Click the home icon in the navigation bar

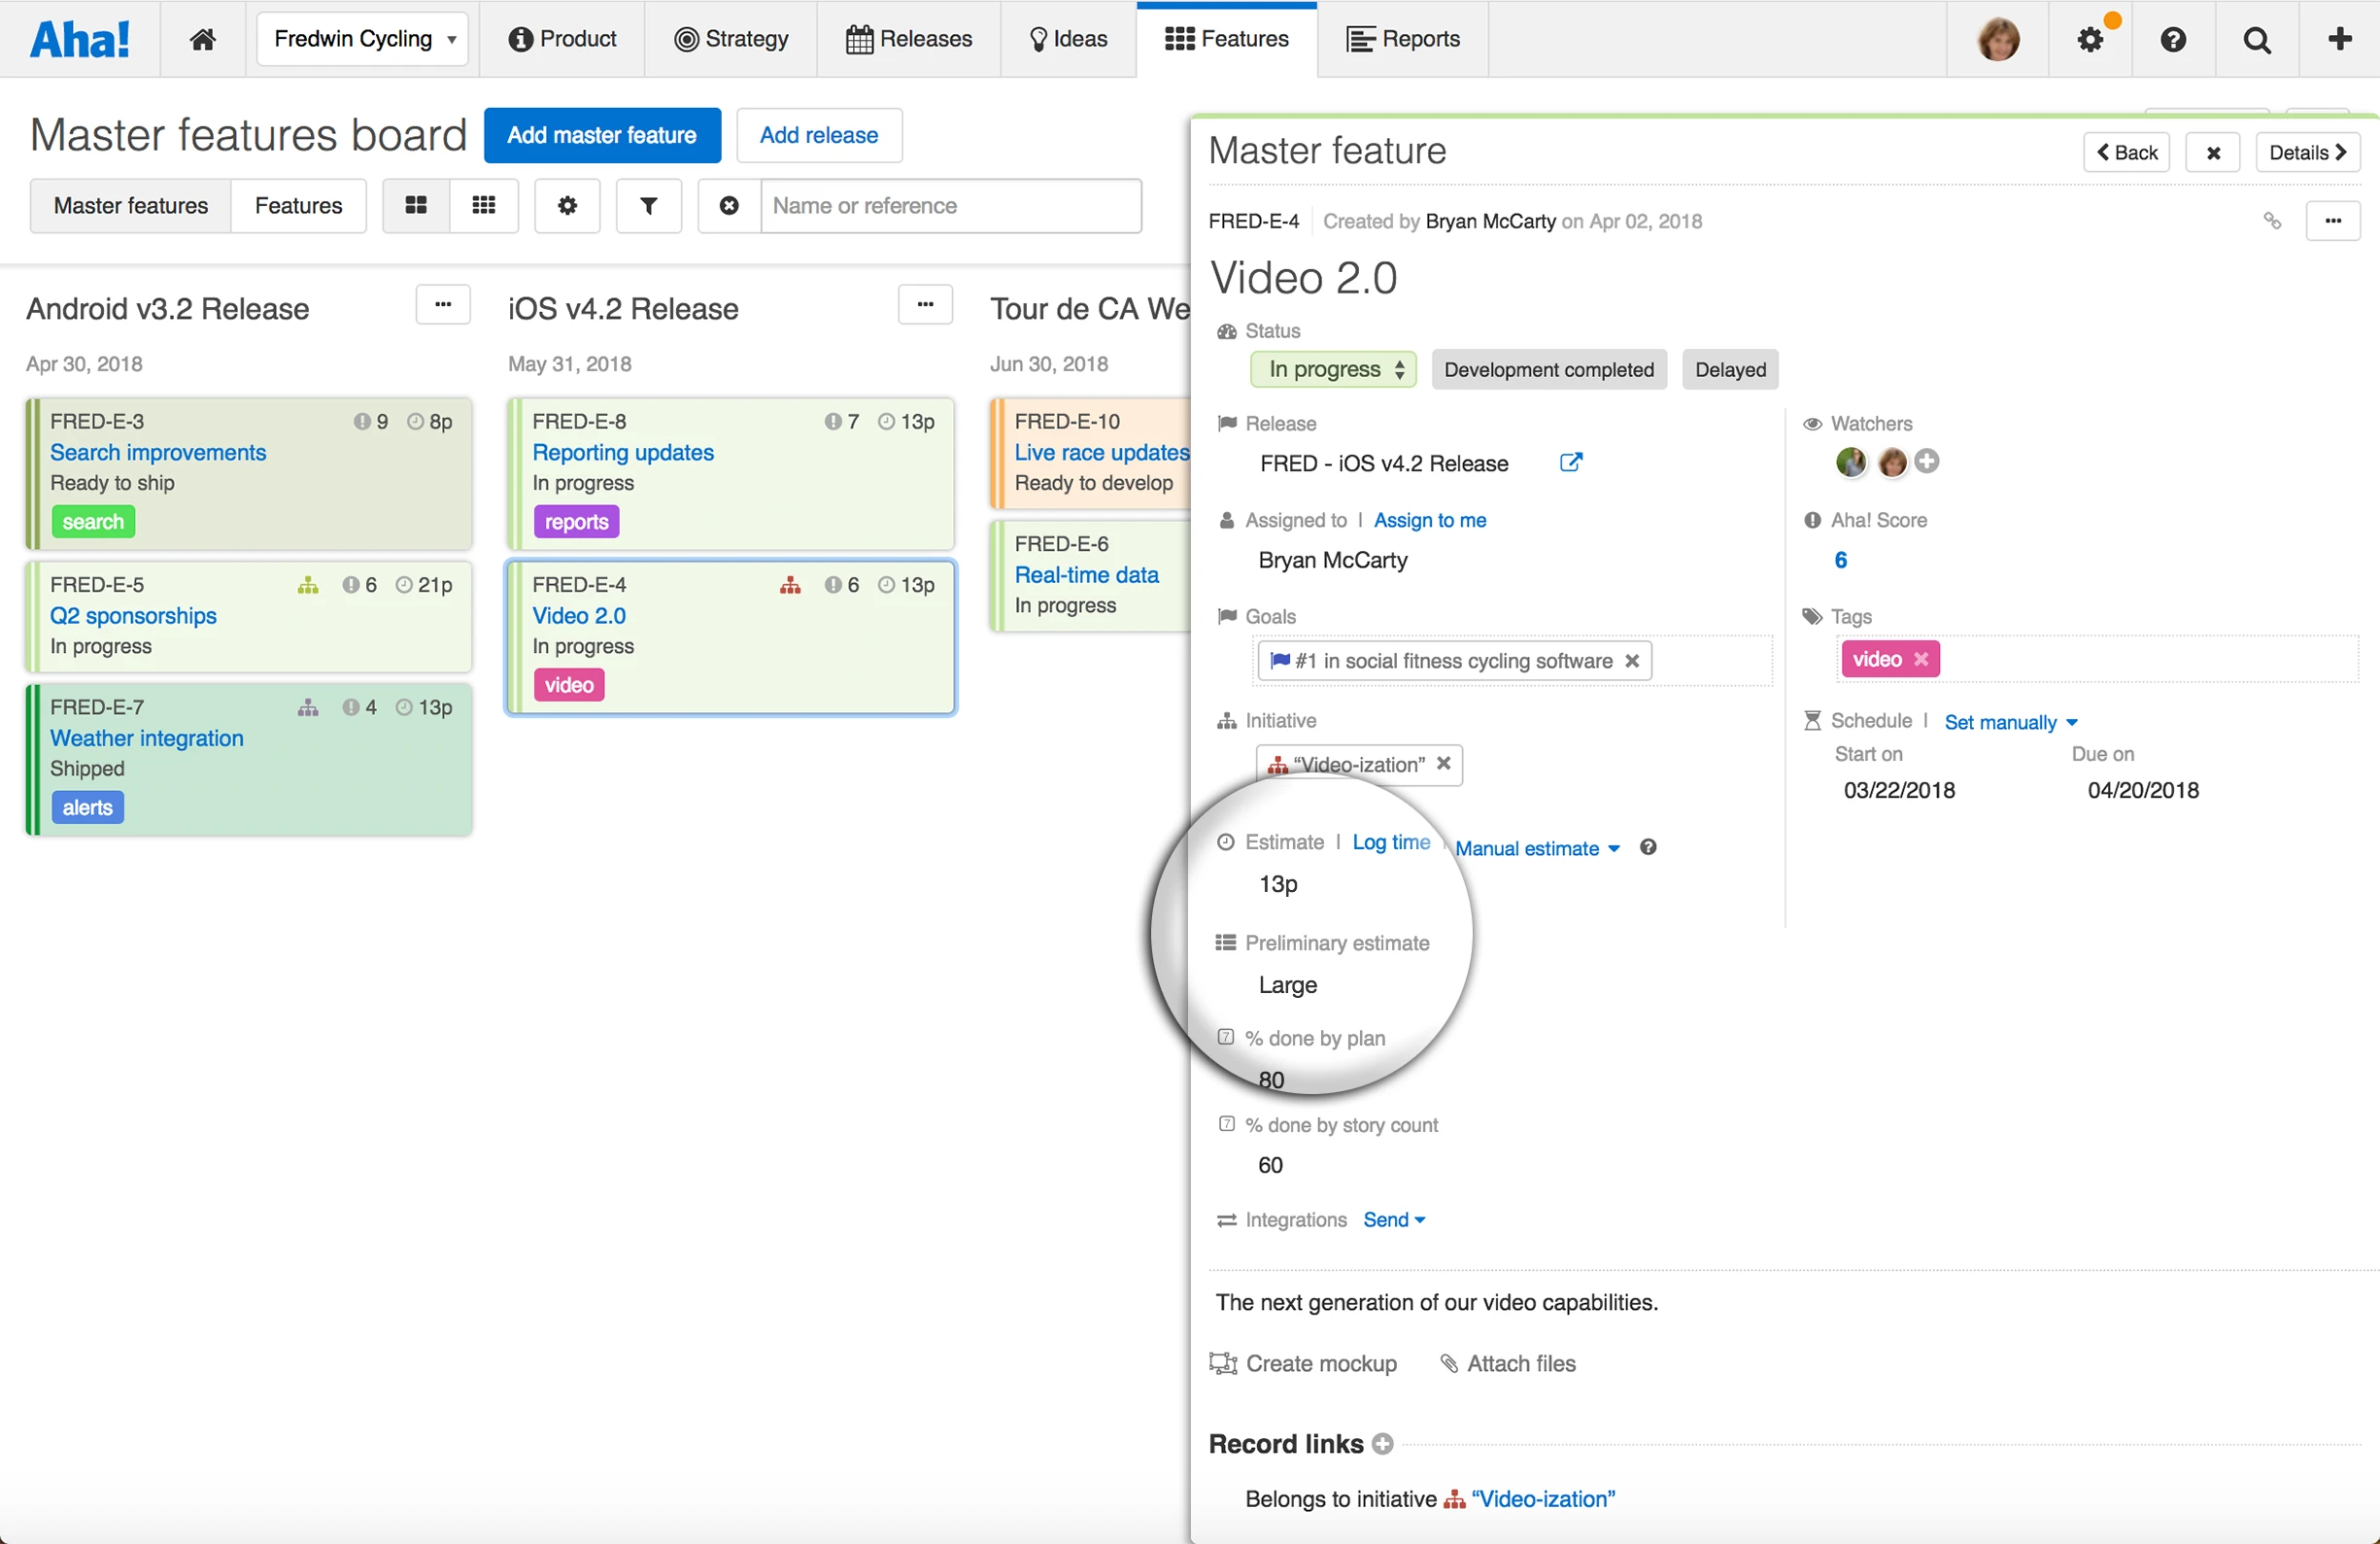click(203, 39)
